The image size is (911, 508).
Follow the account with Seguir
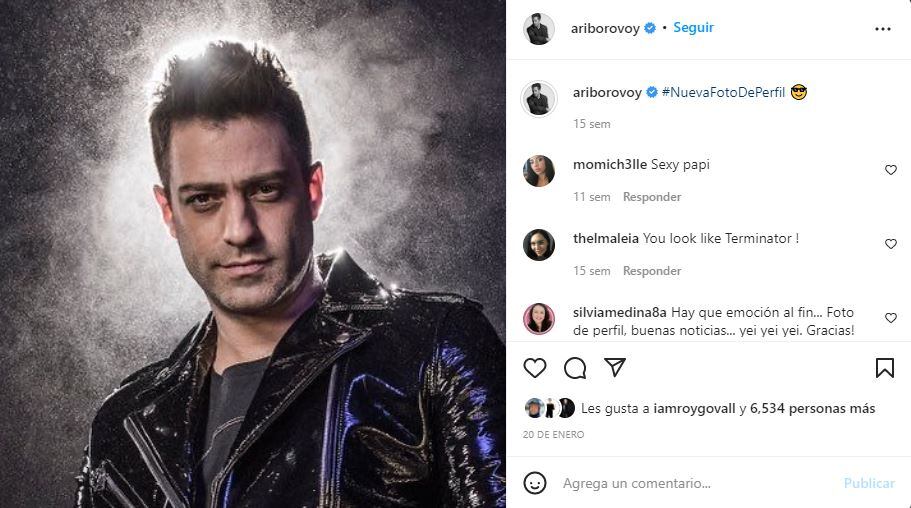pyautogui.click(x=693, y=27)
